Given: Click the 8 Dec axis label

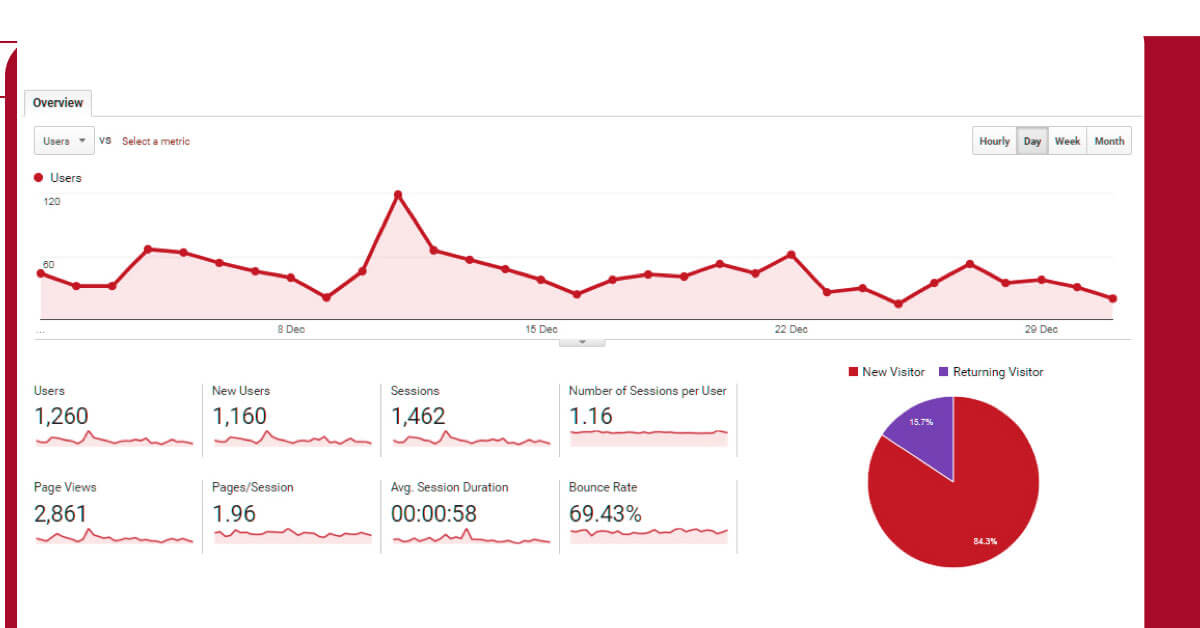Looking at the screenshot, I should (x=291, y=330).
